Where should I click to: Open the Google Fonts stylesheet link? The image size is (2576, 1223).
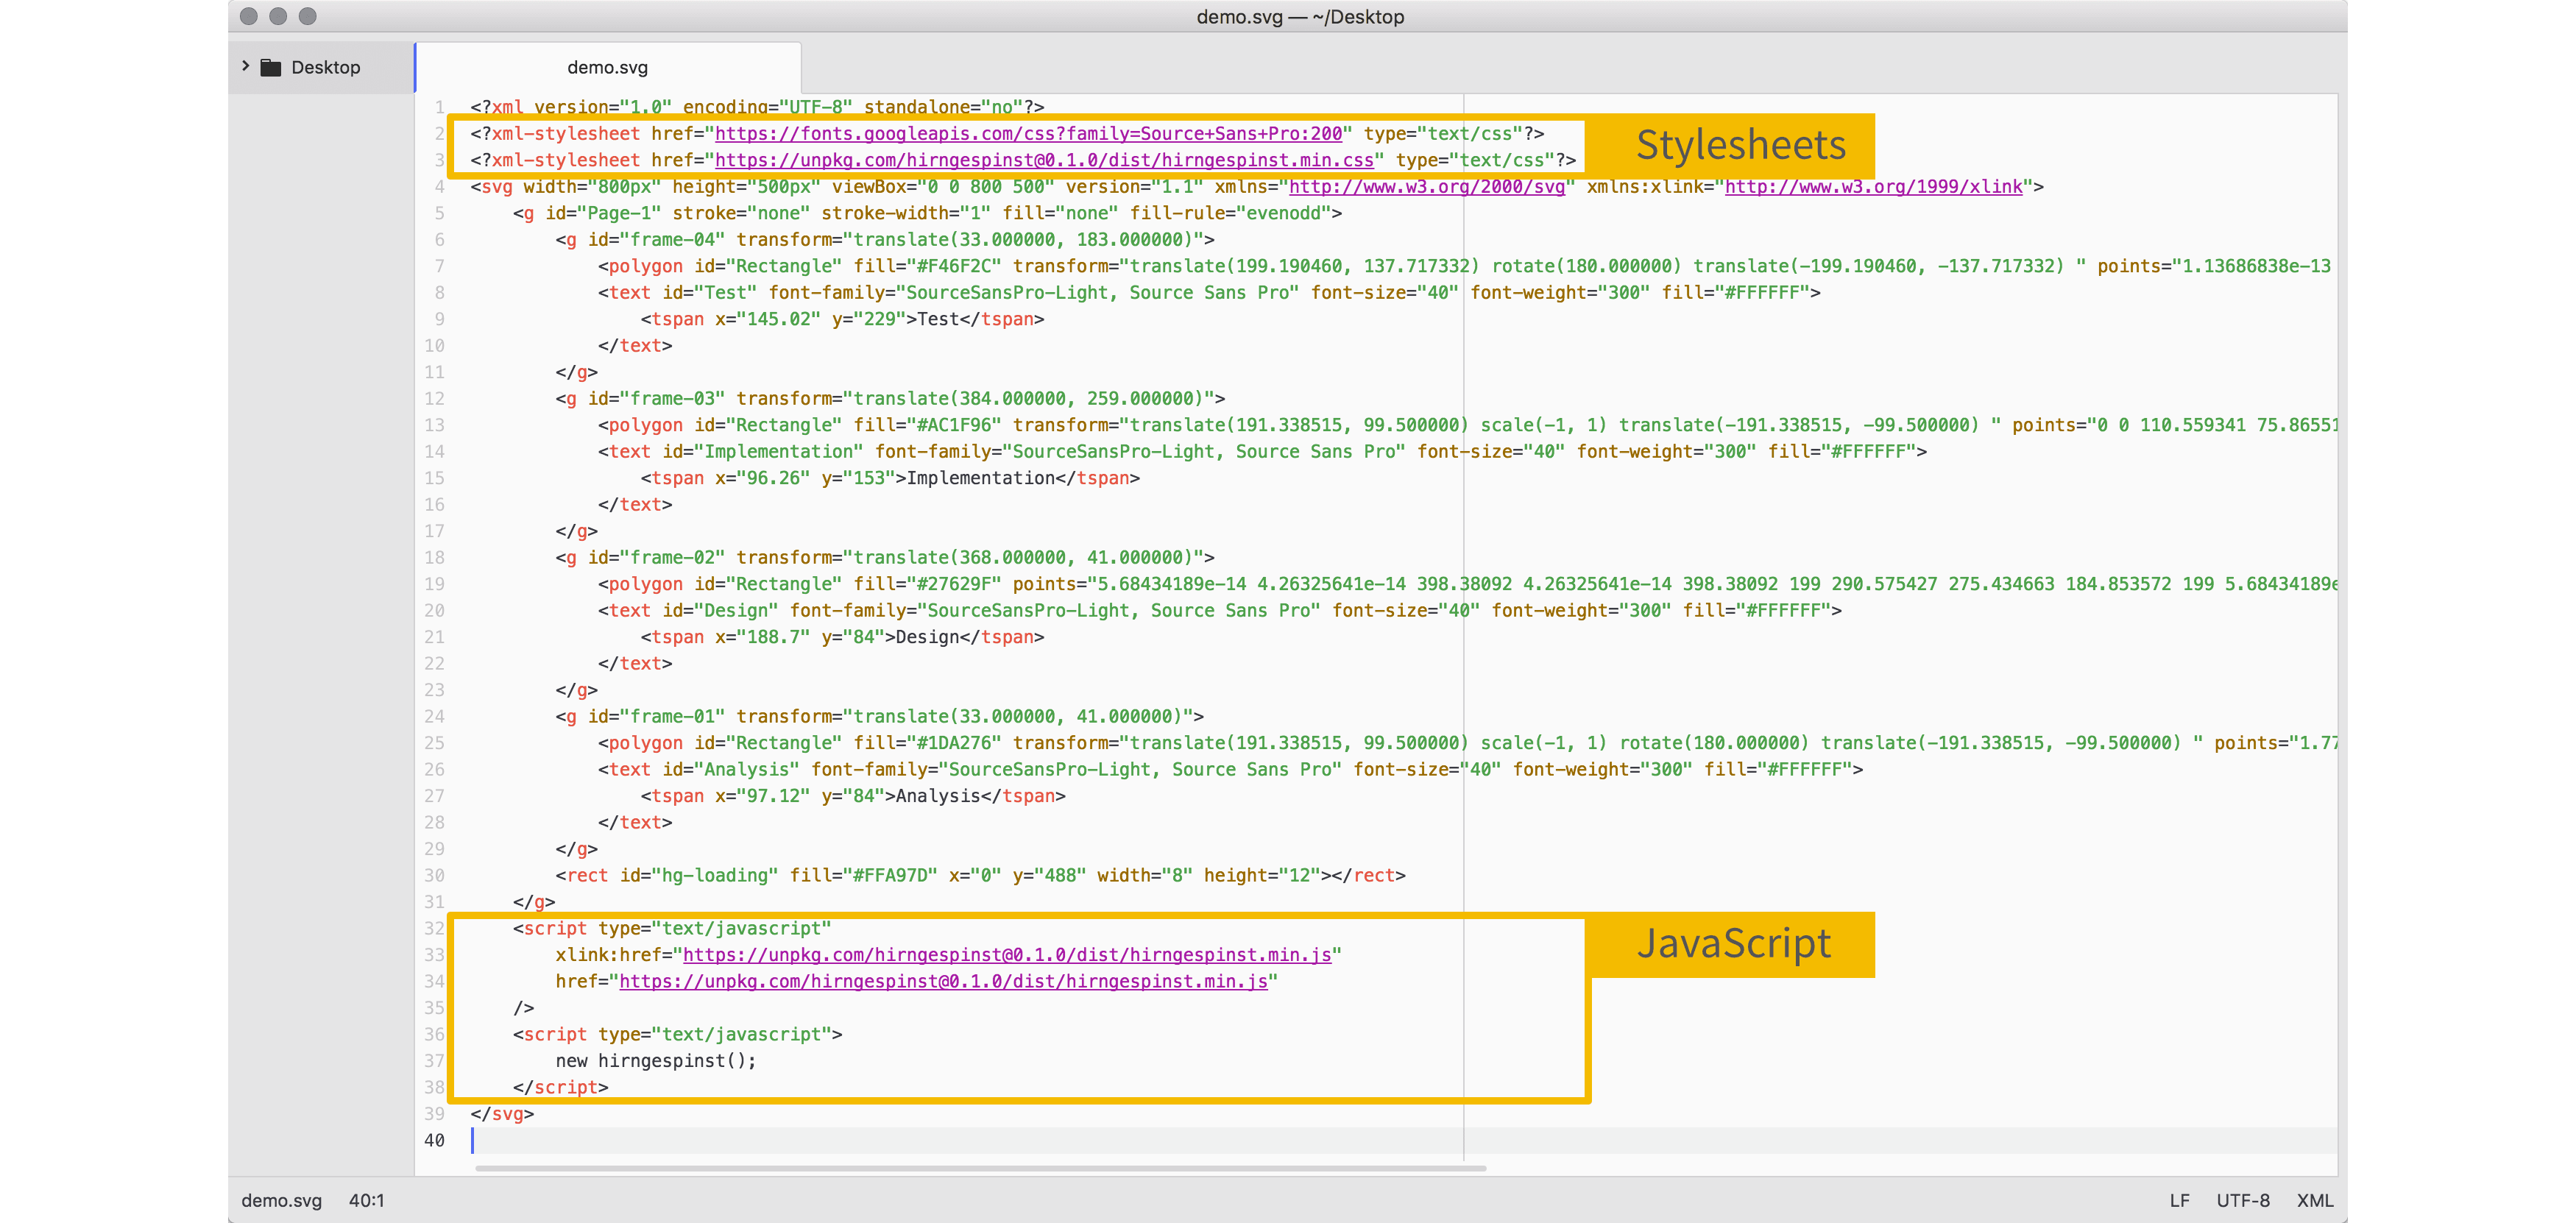coord(1028,134)
